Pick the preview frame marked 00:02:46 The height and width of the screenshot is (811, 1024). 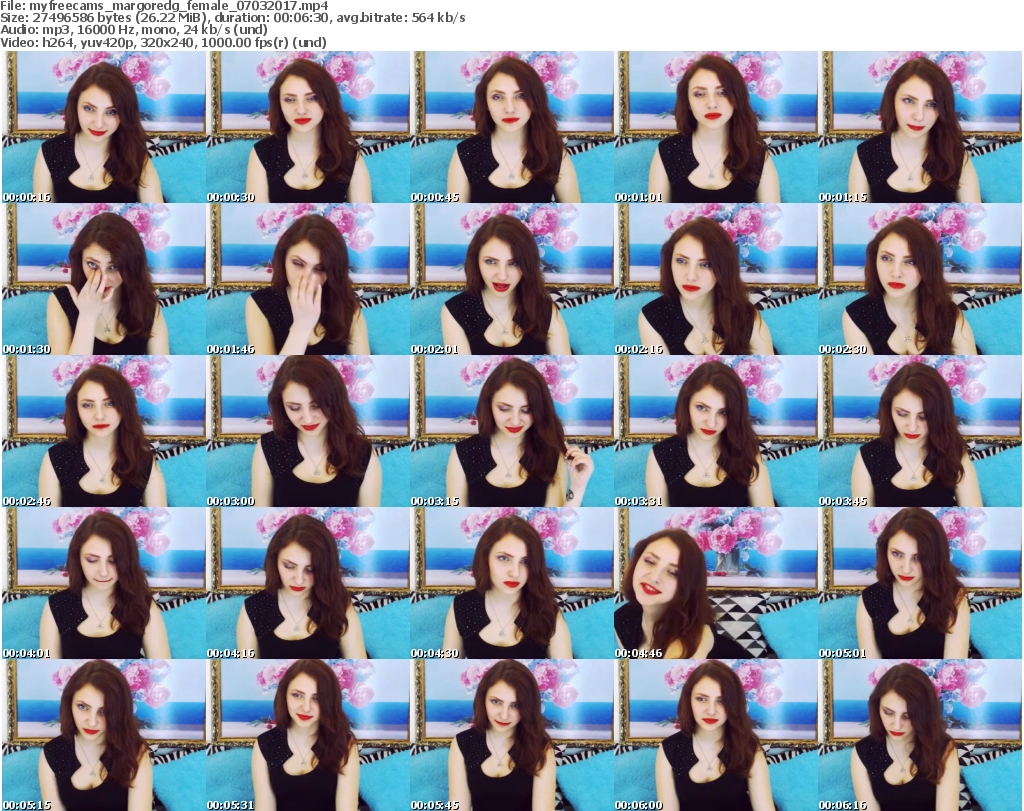tap(104, 431)
